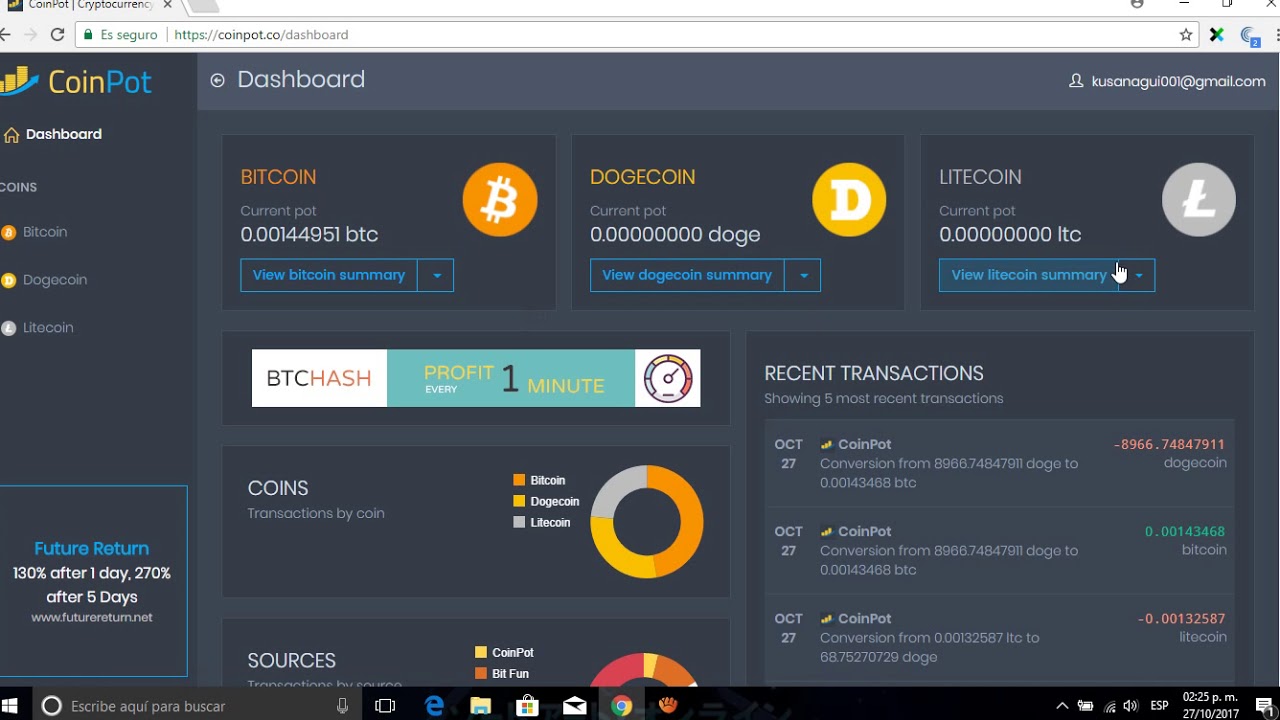Click View dogecoin summary button
Screen dimensions: 1280x720
pos(687,275)
